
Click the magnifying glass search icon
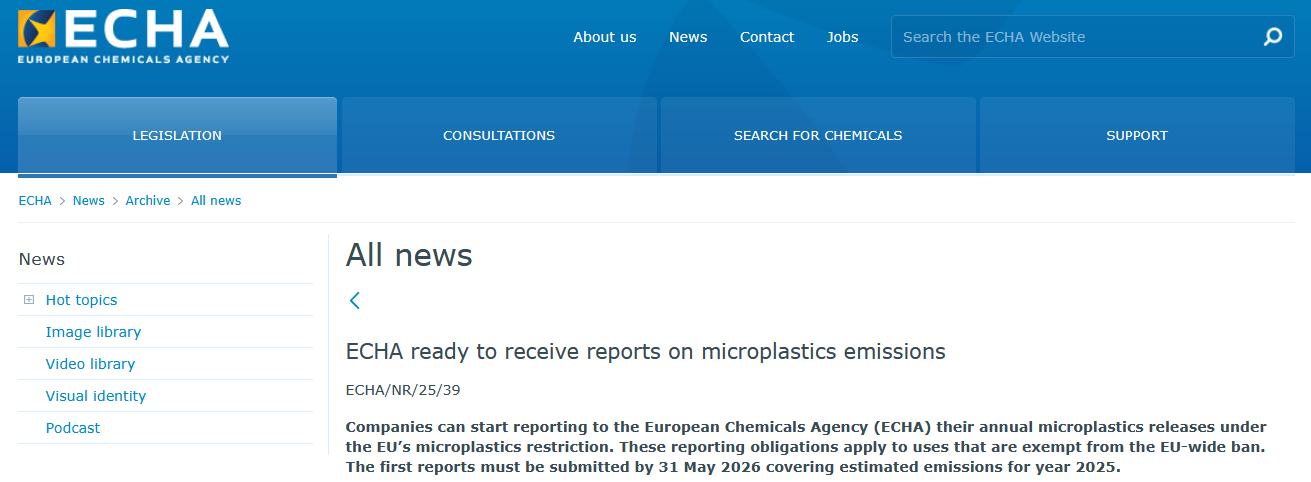point(1272,37)
